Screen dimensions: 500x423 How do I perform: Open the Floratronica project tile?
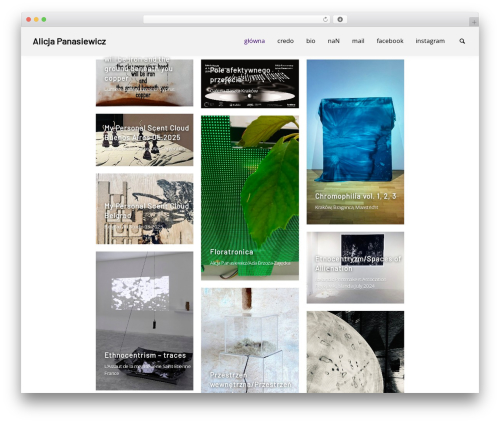tap(250, 198)
